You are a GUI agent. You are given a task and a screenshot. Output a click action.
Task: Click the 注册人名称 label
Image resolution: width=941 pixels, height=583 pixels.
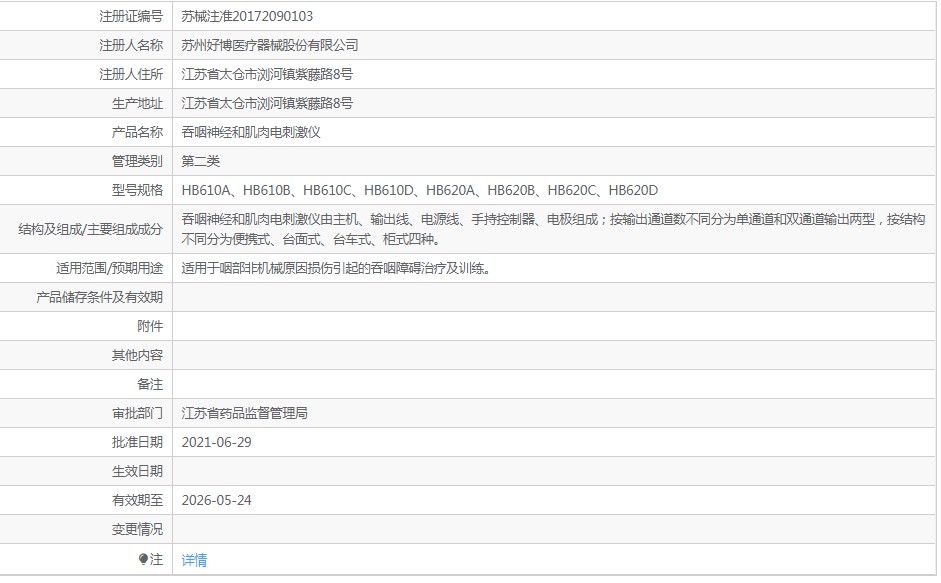pos(131,45)
